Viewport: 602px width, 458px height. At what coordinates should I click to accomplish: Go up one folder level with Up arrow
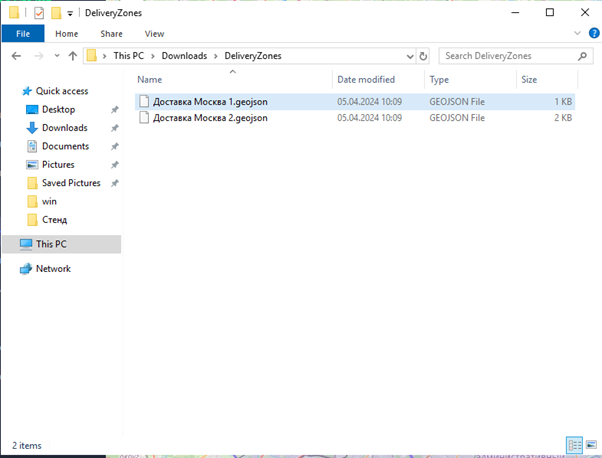pos(72,56)
